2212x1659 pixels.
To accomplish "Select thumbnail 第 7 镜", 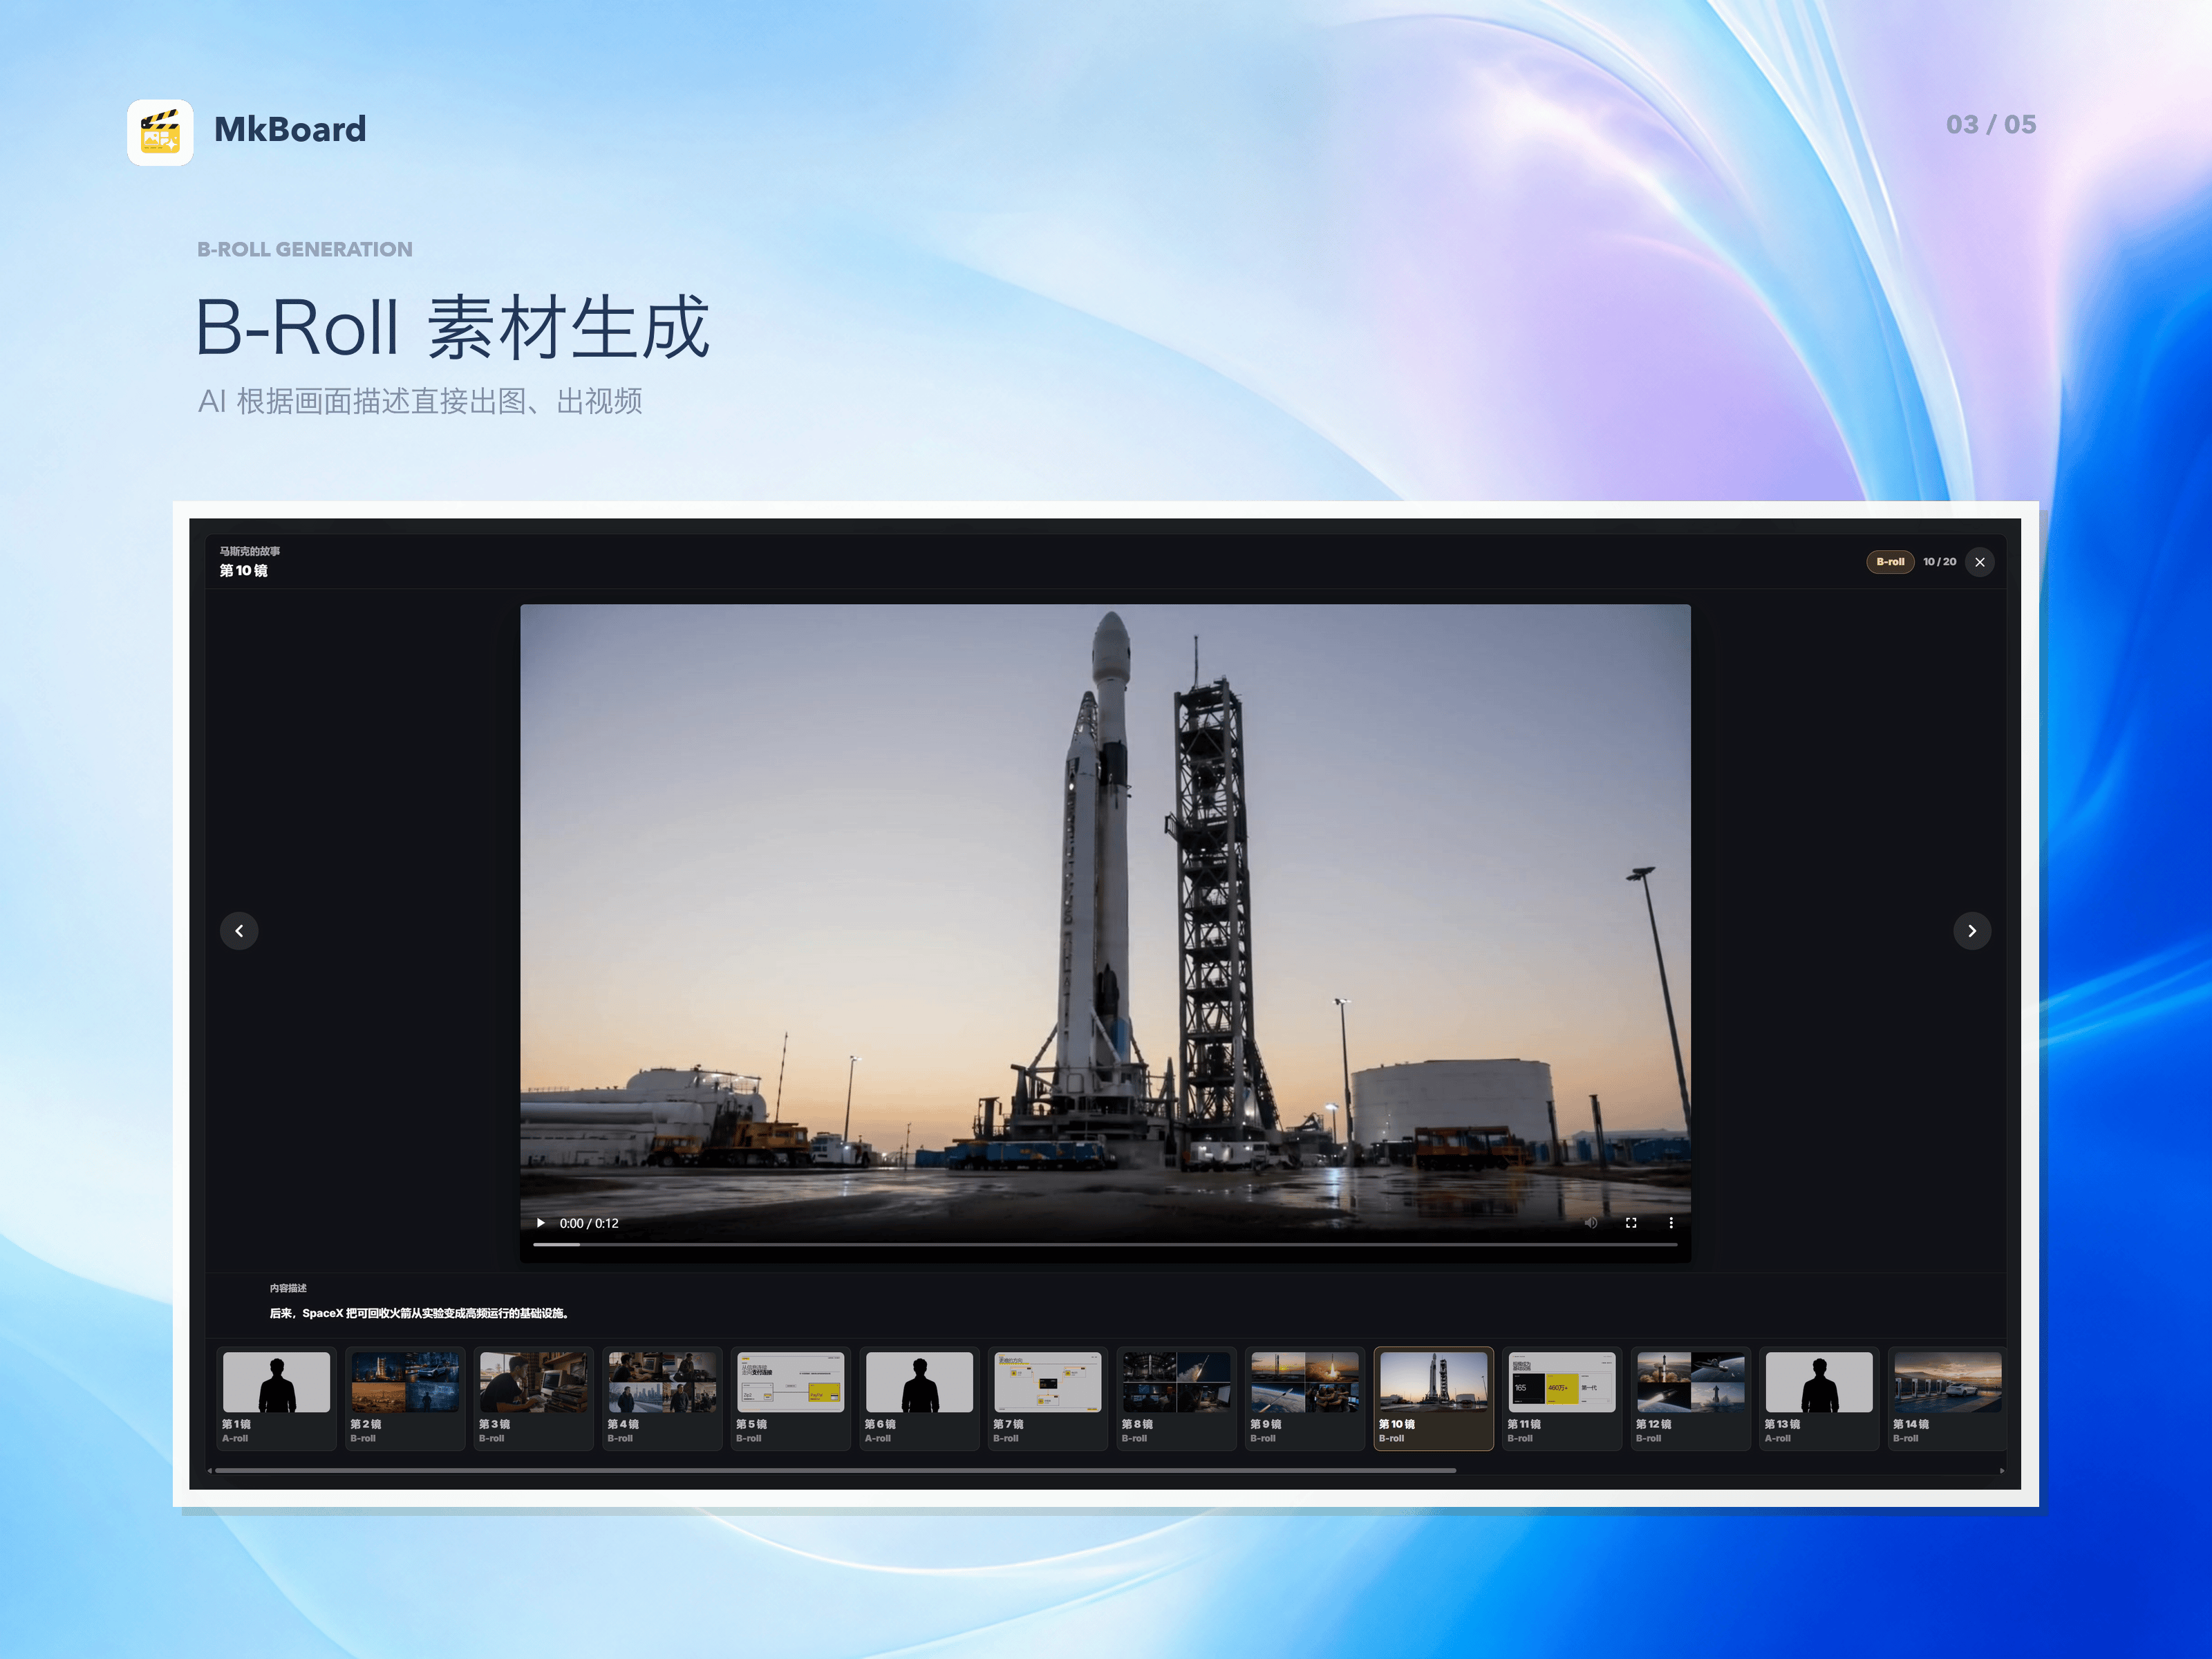I will 1048,1398.
